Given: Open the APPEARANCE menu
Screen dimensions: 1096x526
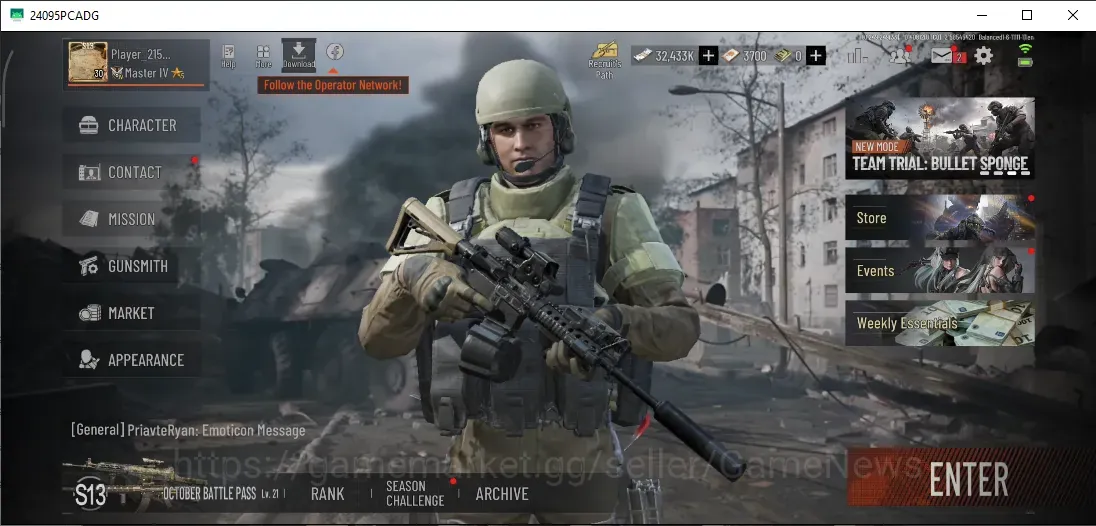Looking at the screenshot, I should click(x=132, y=360).
